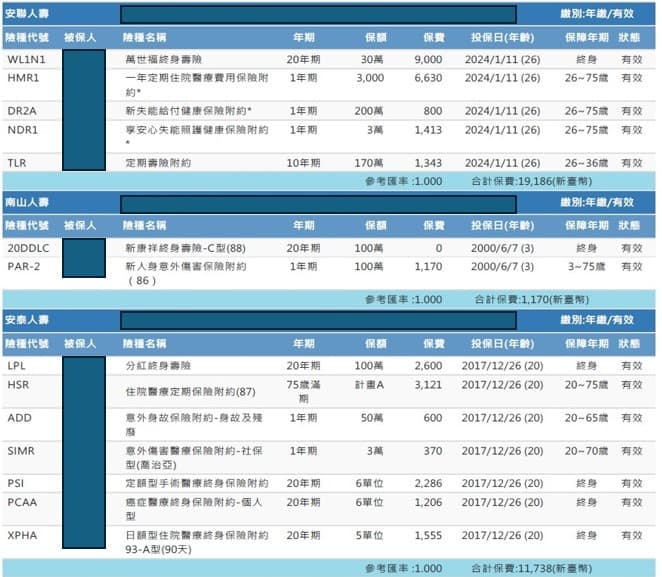Click the 合計保費:19,186(新臺幣) total

pyautogui.click(x=532, y=181)
